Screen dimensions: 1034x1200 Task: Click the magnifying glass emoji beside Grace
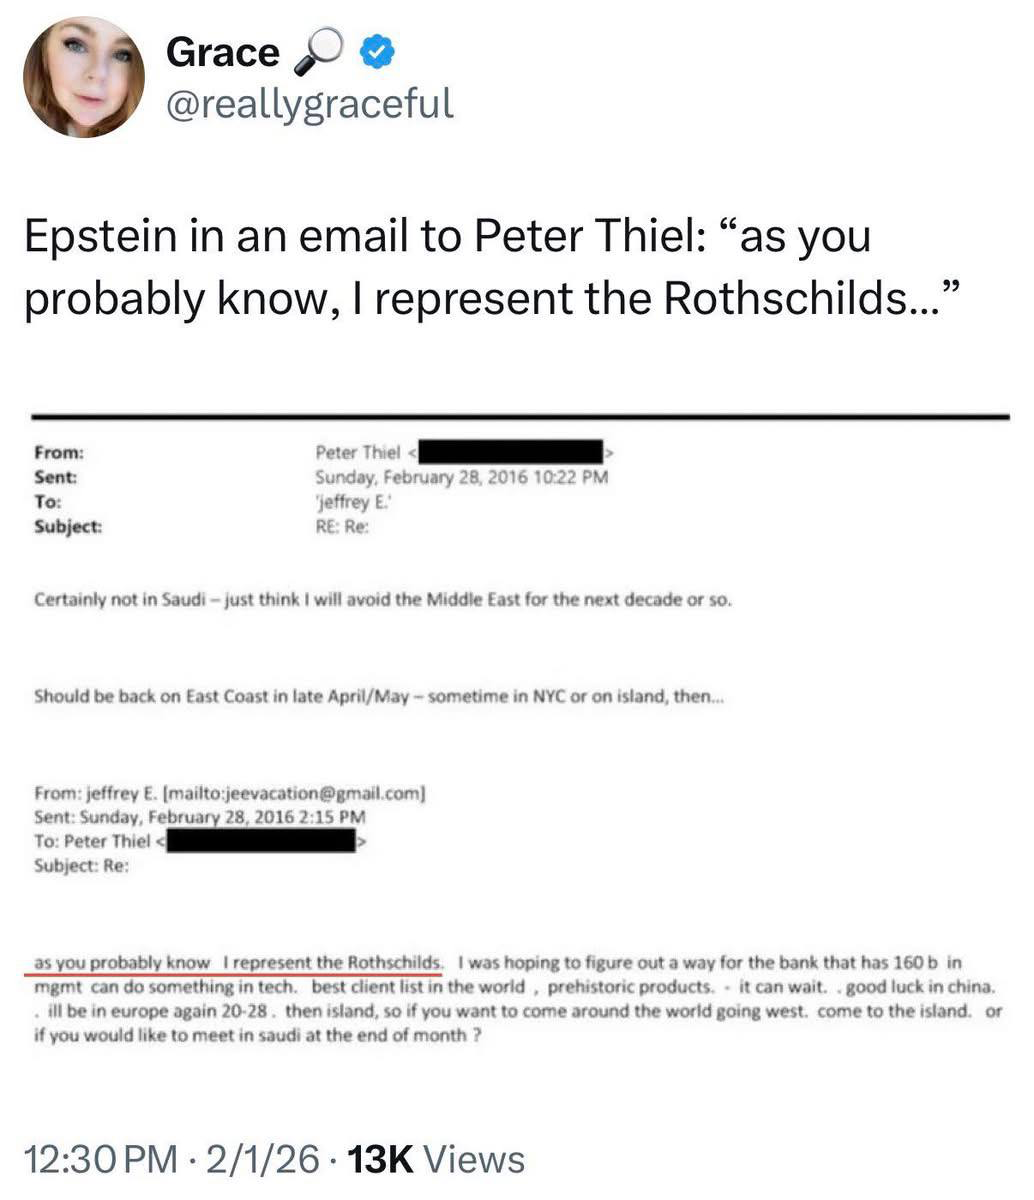point(318,54)
